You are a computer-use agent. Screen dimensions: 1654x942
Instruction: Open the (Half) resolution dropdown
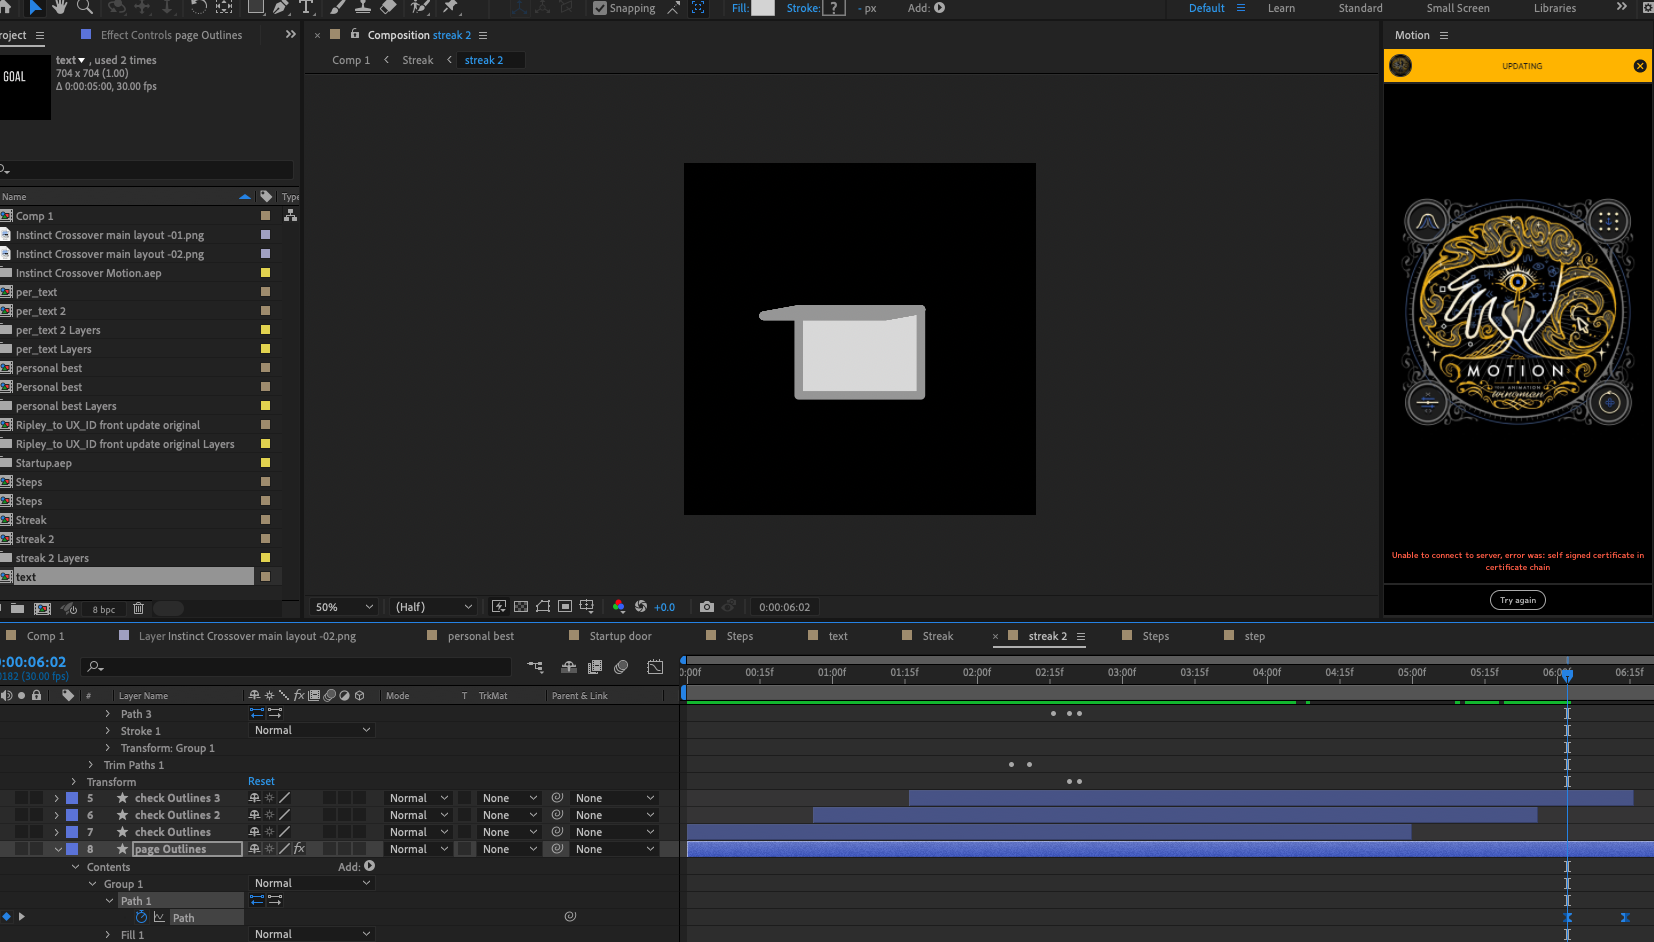pos(434,607)
